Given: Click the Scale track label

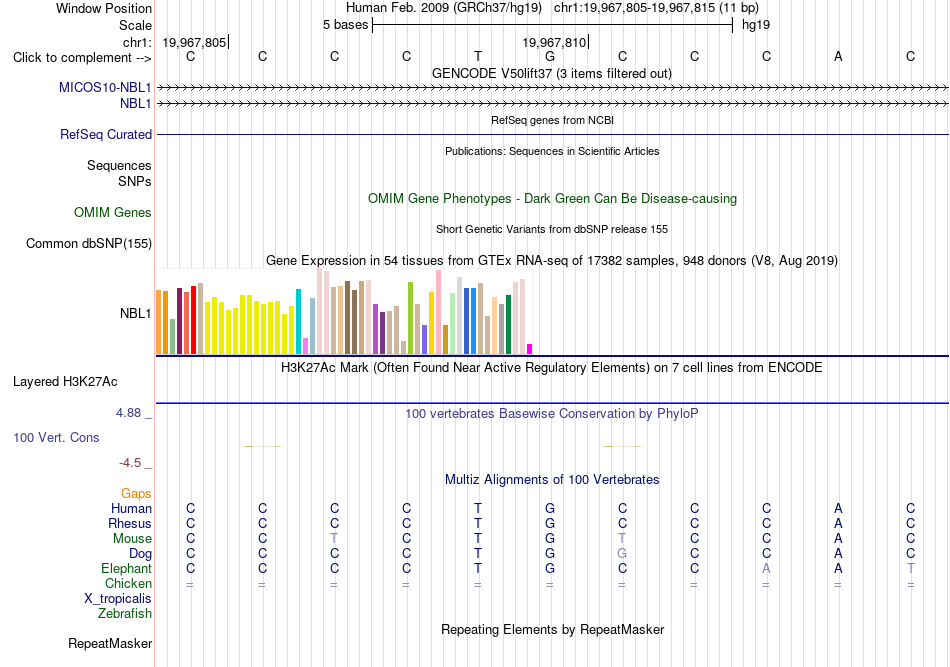Looking at the screenshot, I should pyautogui.click(x=135, y=25).
